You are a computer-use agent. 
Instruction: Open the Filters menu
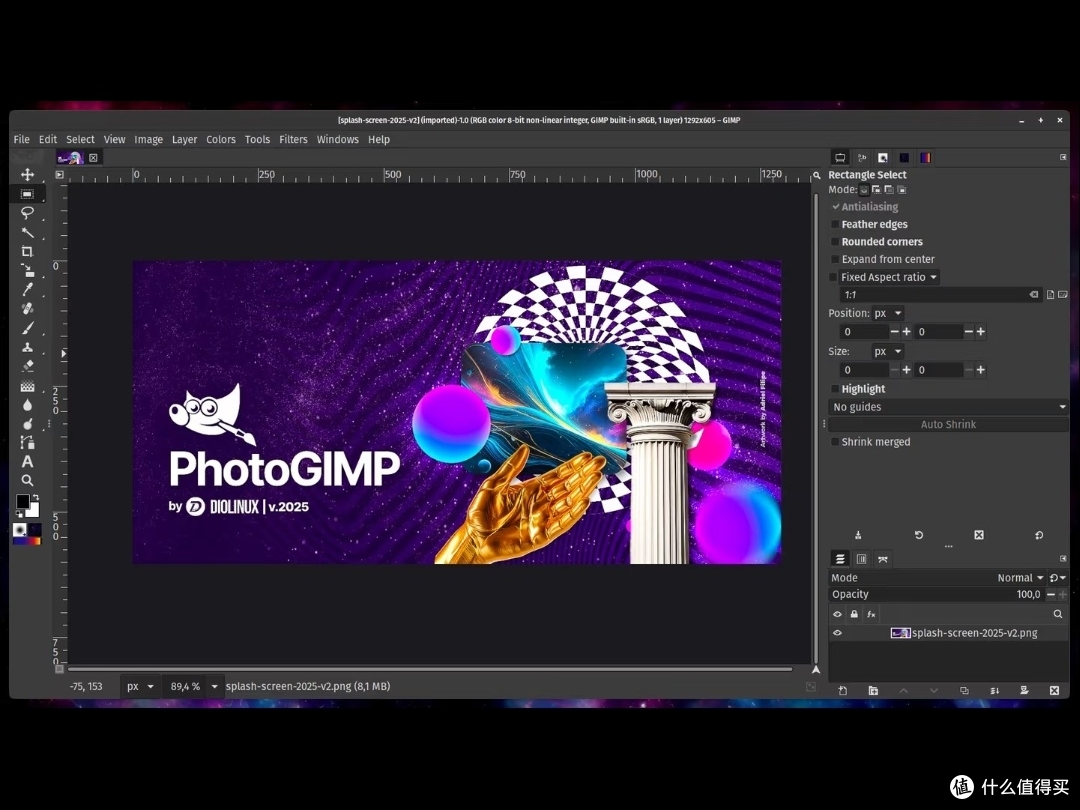click(x=293, y=139)
